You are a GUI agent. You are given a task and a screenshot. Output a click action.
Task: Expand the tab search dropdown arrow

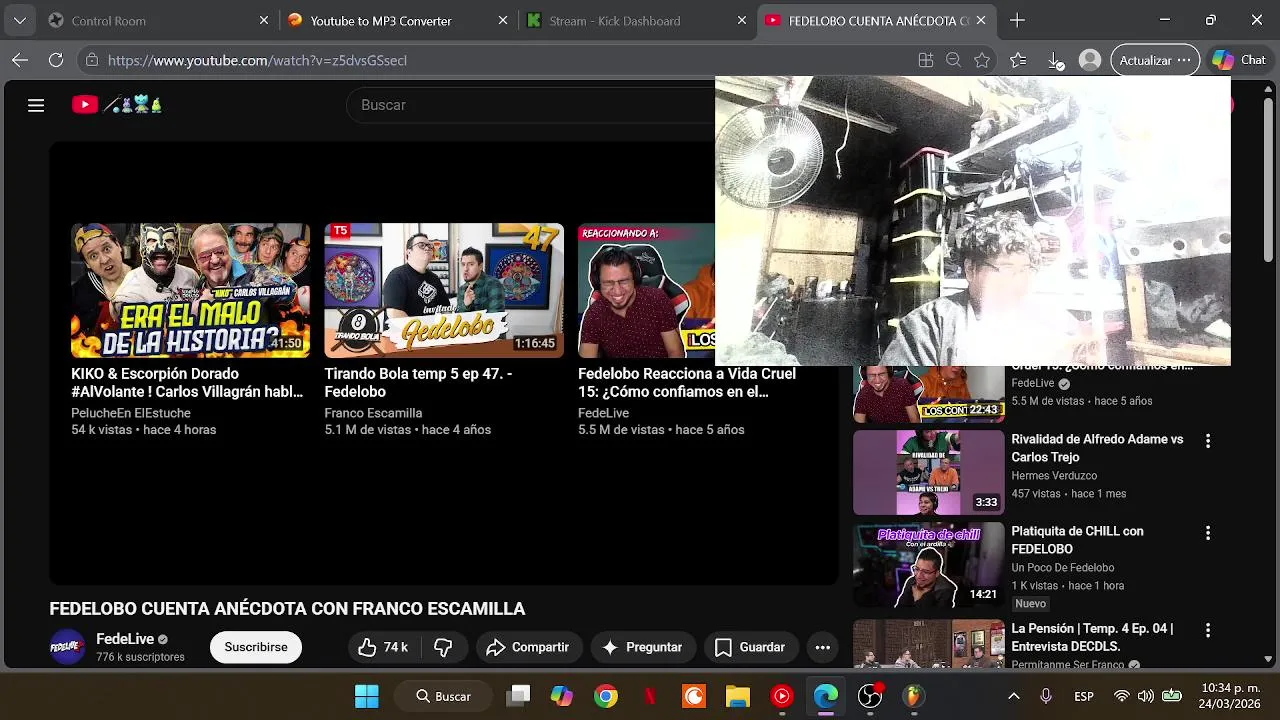click(x=20, y=20)
